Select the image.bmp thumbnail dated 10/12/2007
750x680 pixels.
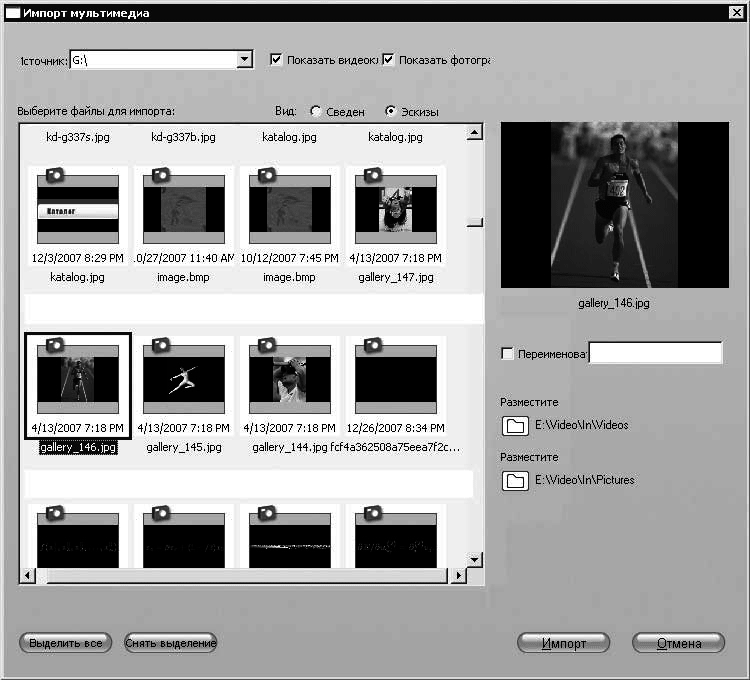[x=290, y=216]
